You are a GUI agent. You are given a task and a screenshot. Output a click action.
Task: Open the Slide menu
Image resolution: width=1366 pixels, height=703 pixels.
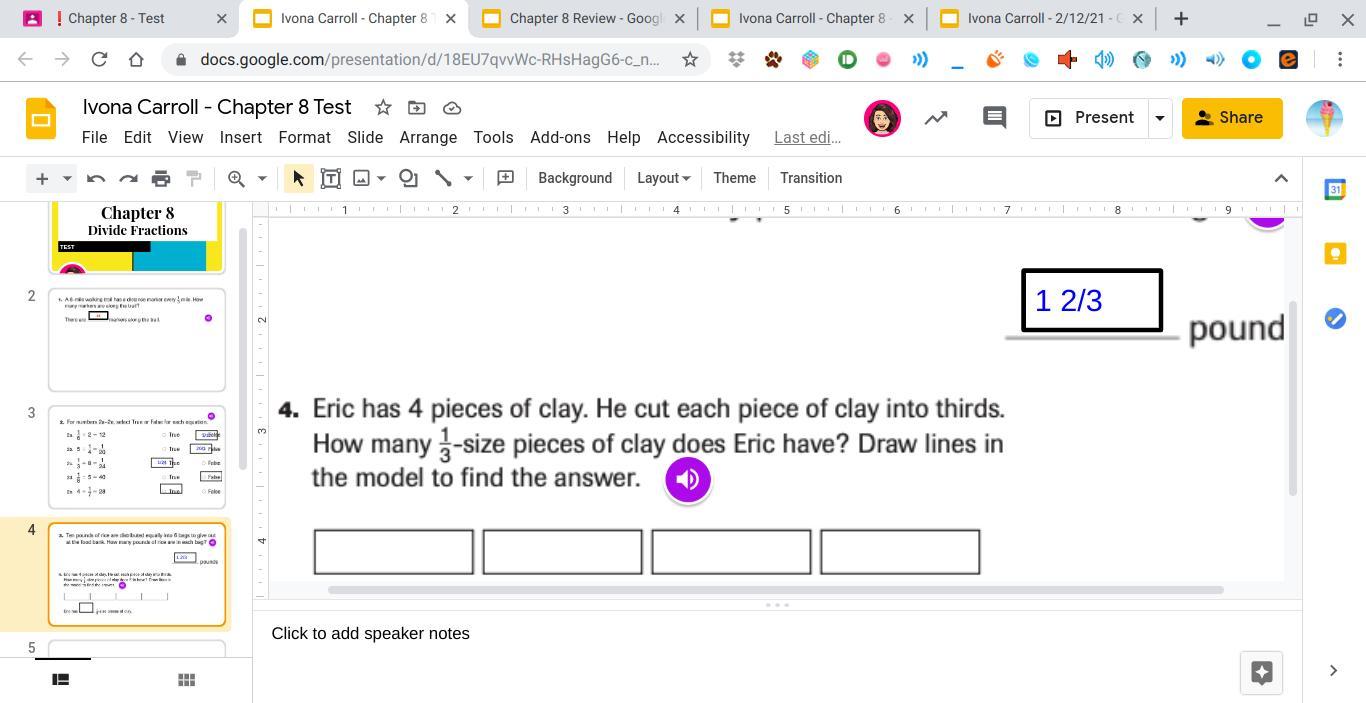[x=365, y=137]
